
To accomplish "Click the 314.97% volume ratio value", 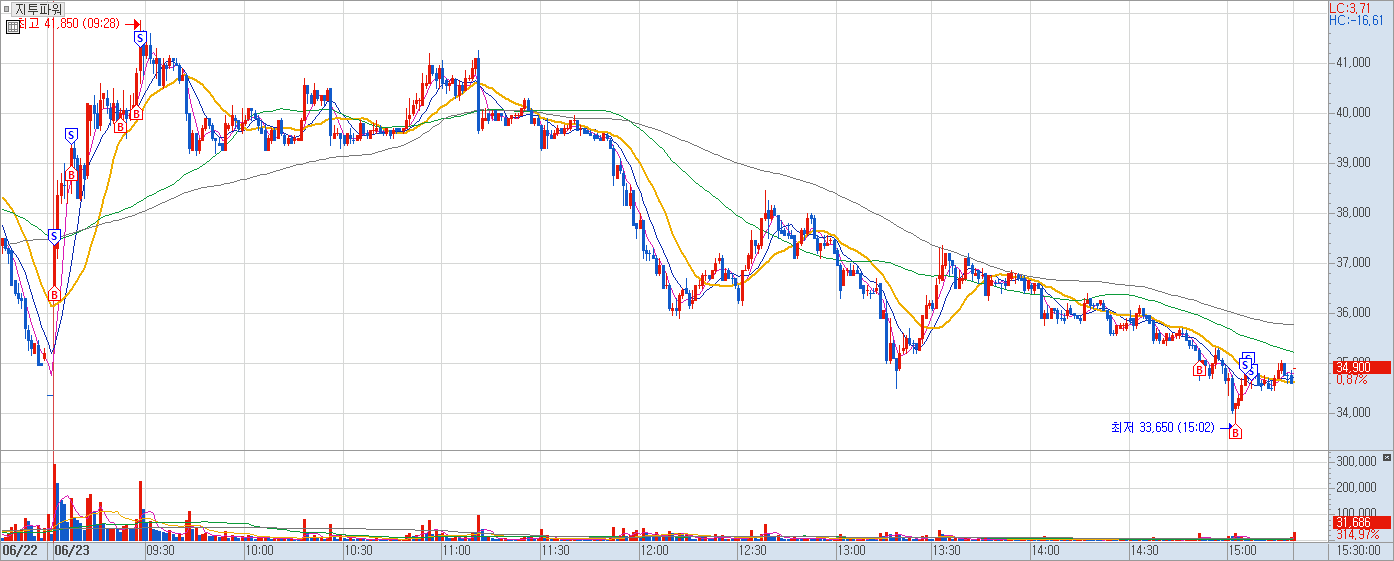I will coord(1357,534).
